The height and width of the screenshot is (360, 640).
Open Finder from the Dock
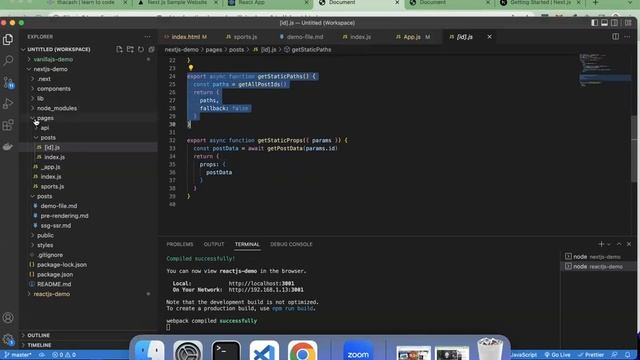149,351
